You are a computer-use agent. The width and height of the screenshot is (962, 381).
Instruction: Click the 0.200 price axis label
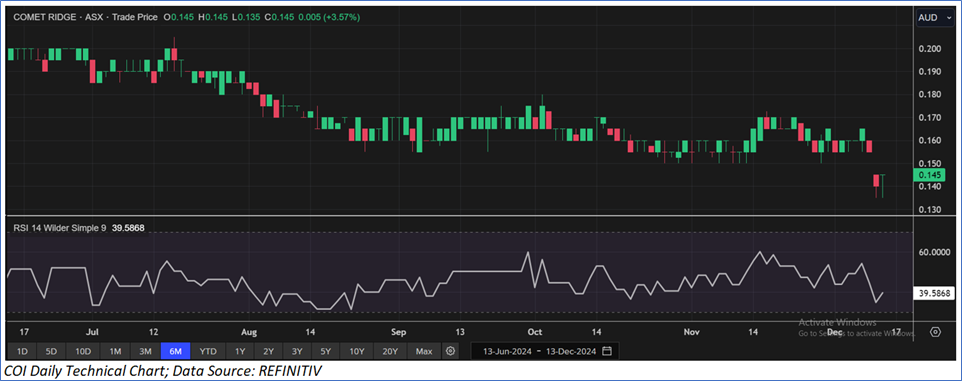coord(929,49)
